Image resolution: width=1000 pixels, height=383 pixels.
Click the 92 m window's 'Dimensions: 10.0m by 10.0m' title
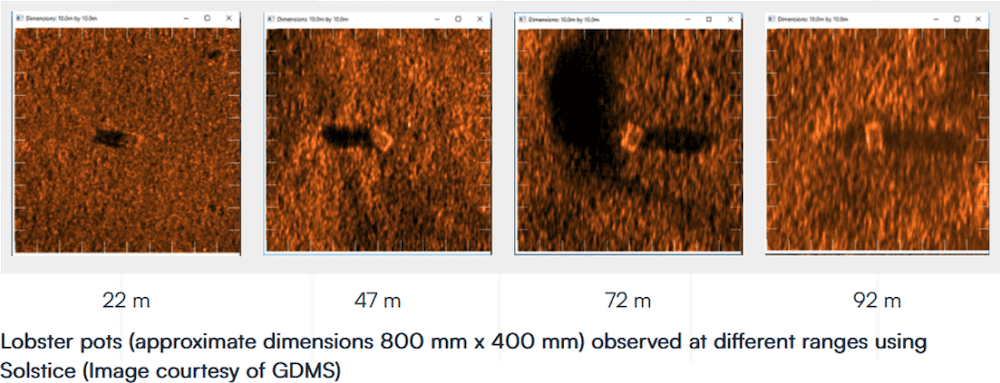(x=812, y=19)
